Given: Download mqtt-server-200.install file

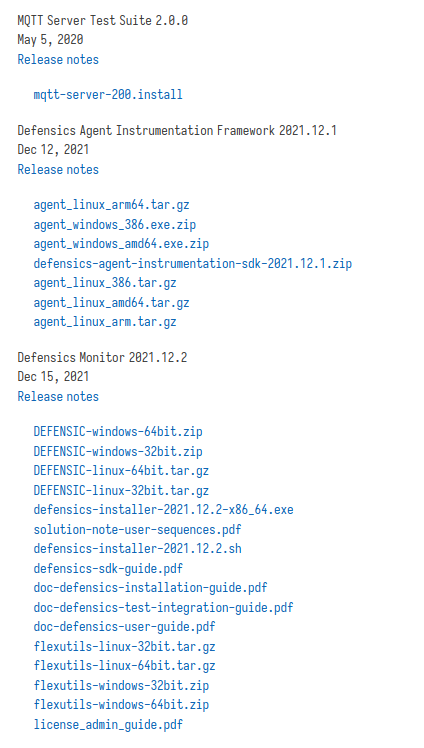Looking at the screenshot, I should point(108,94).
